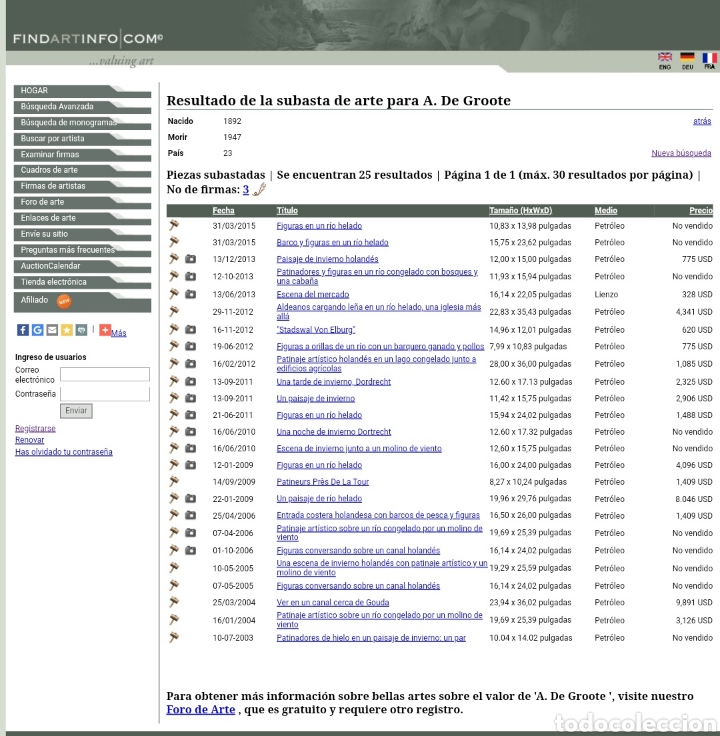Screen dimensions: 720x736
Task: Click the Enviar login button
Action: point(76,411)
